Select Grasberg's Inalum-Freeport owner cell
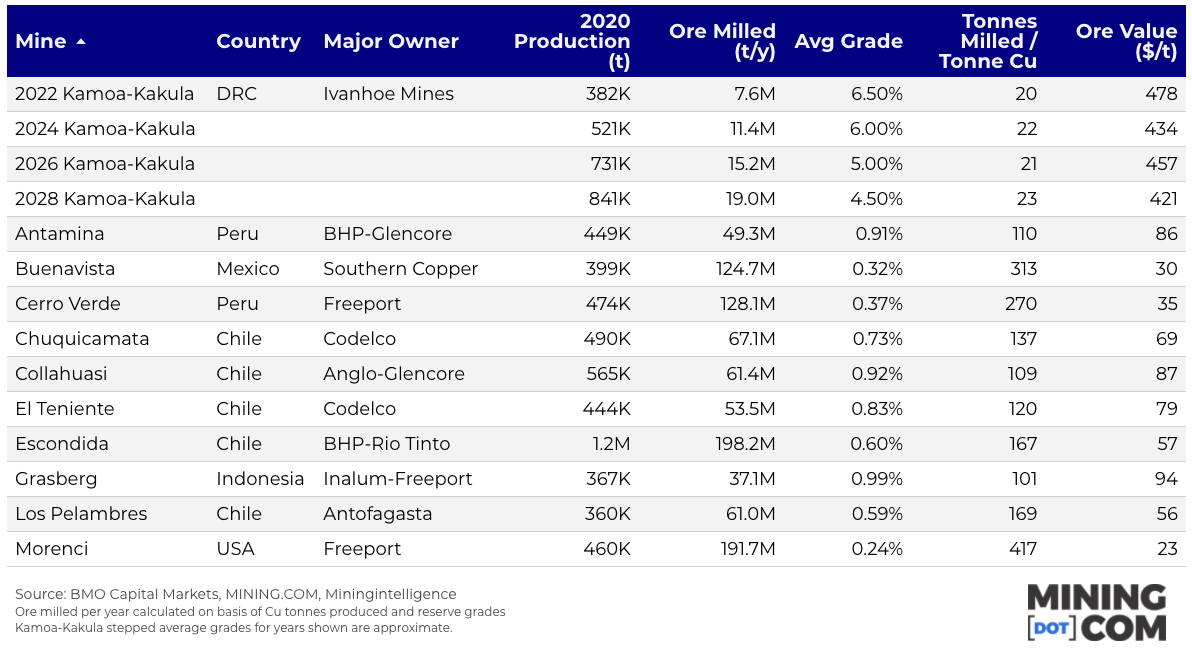The width and height of the screenshot is (1192, 654). coord(397,479)
